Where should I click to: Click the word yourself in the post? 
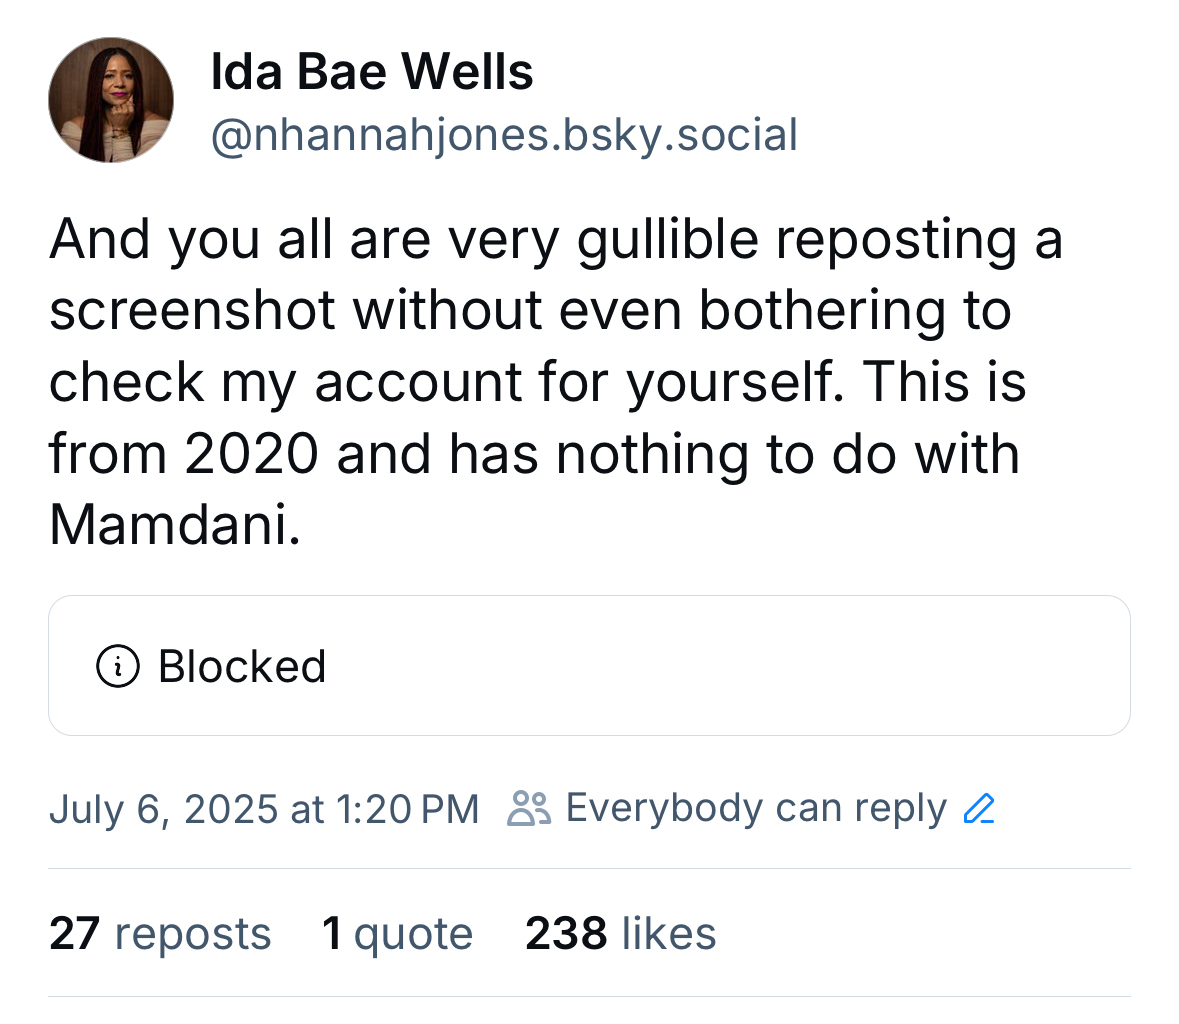pyautogui.click(x=733, y=382)
